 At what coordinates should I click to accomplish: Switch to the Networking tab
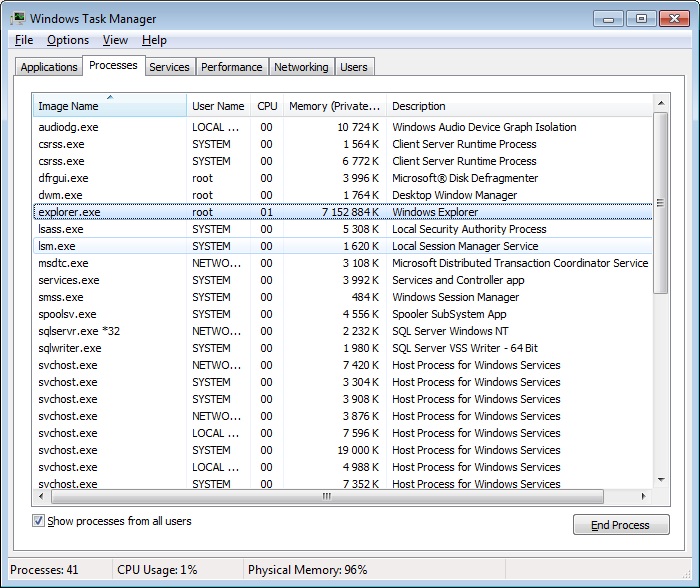coord(301,67)
